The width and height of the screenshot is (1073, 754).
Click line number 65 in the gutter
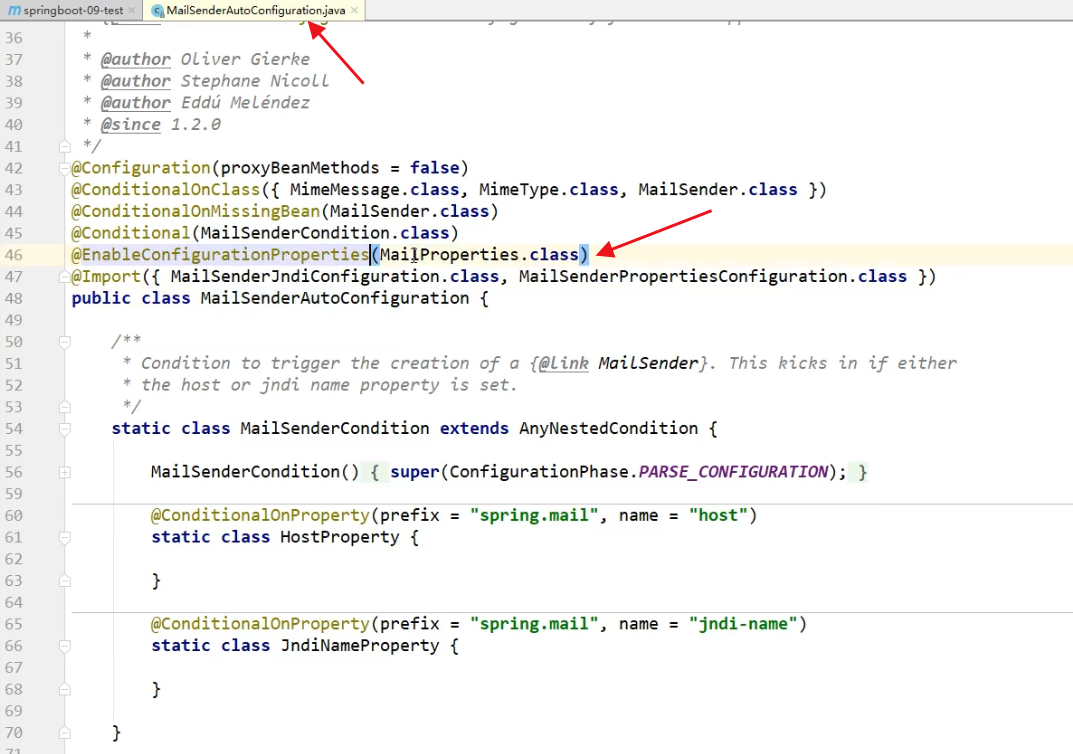coord(14,624)
